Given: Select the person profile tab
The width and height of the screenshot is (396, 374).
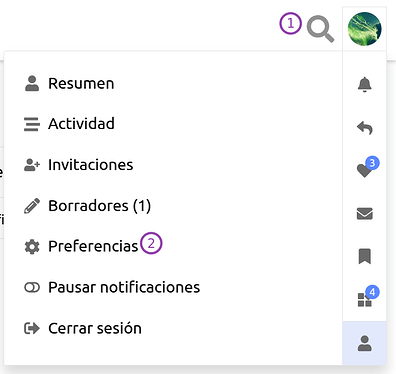Looking at the screenshot, I should pos(364,343).
